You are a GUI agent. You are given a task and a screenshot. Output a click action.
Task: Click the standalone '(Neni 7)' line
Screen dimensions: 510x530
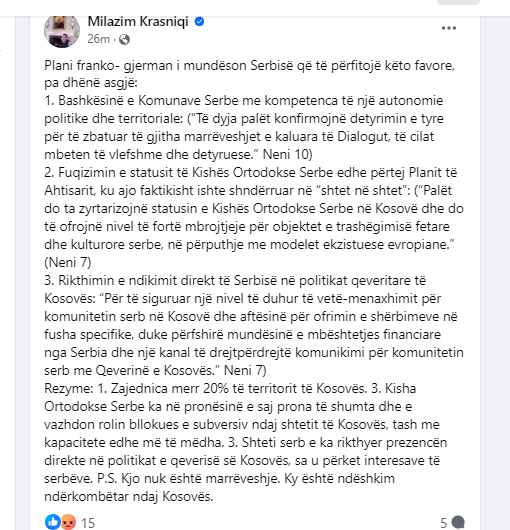click(68, 262)
